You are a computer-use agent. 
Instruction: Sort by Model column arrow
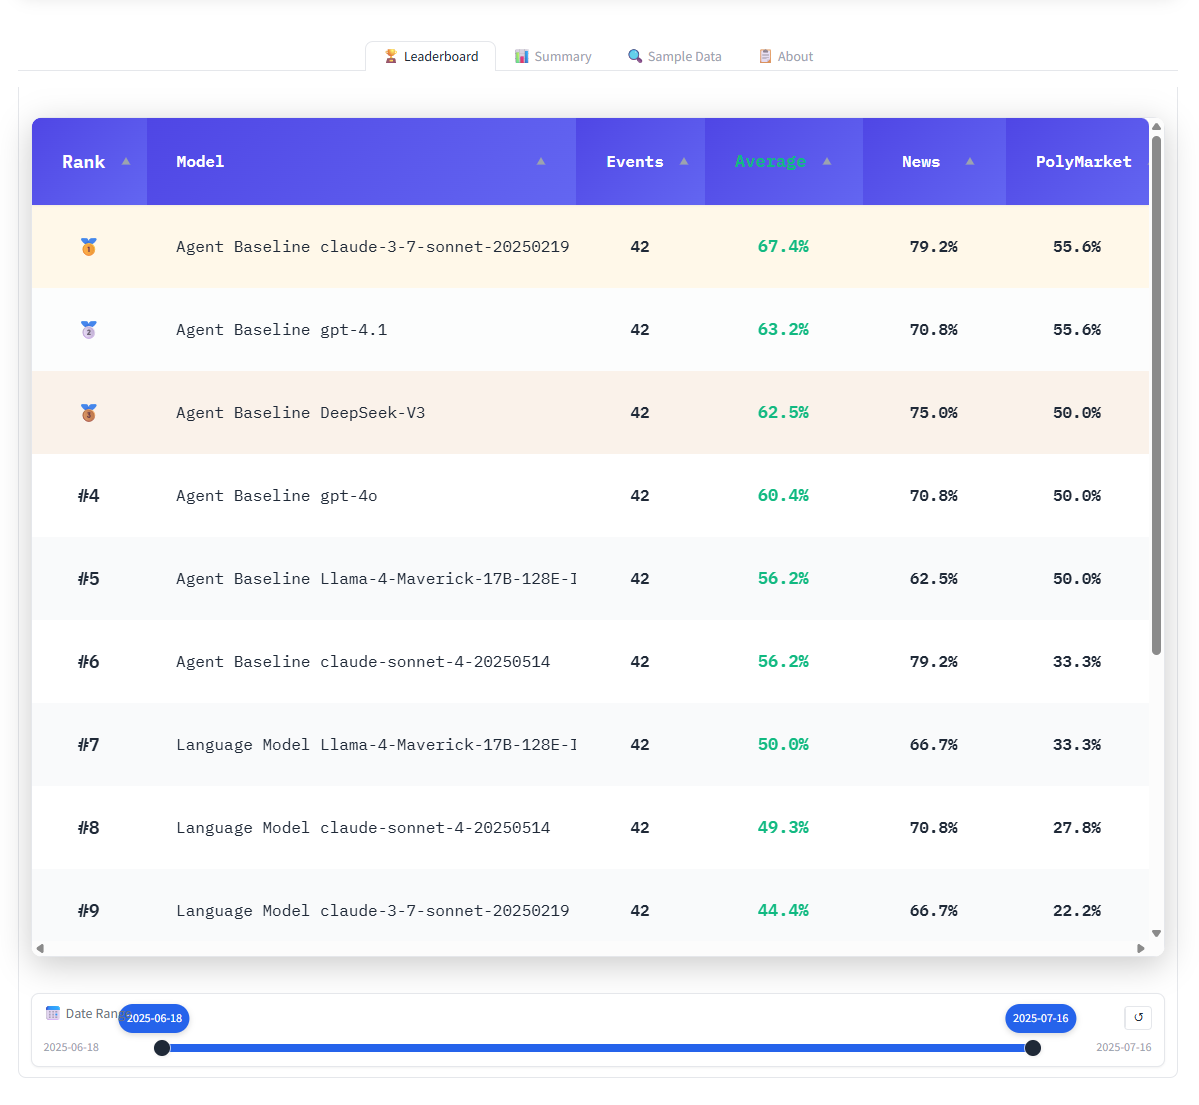(541, 161)
